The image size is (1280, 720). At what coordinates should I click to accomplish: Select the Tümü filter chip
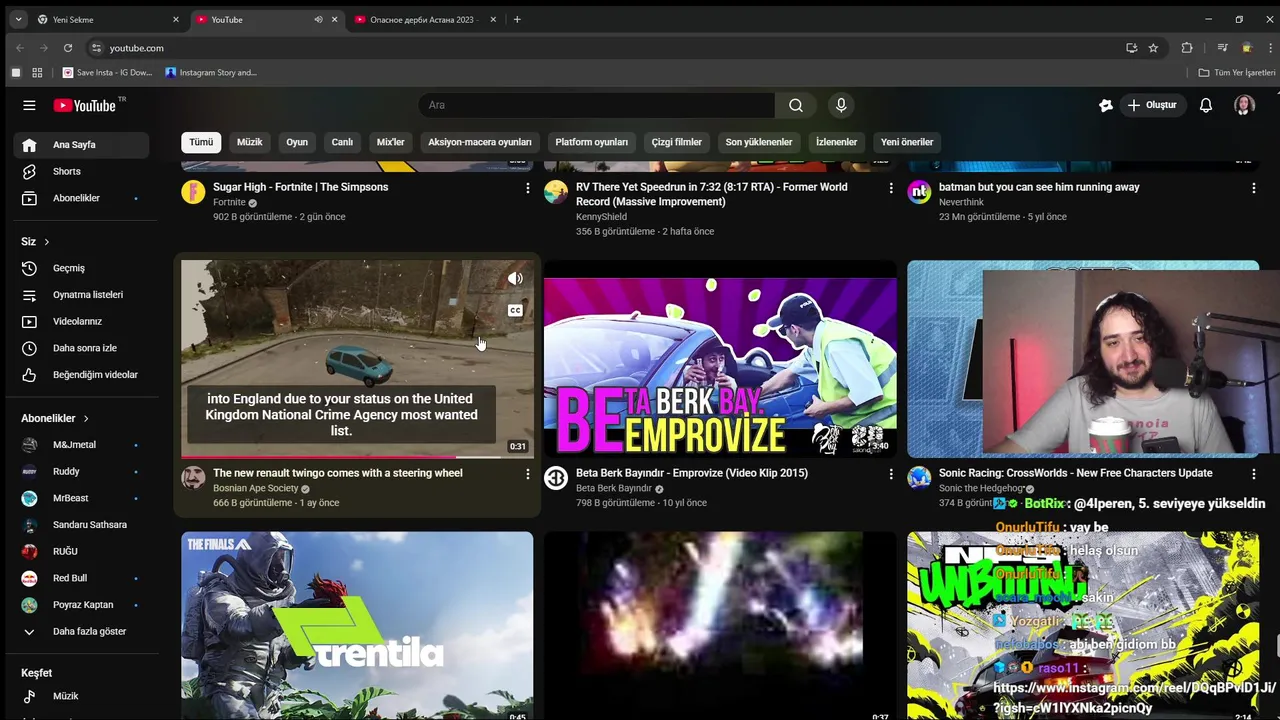pos(201,142)
